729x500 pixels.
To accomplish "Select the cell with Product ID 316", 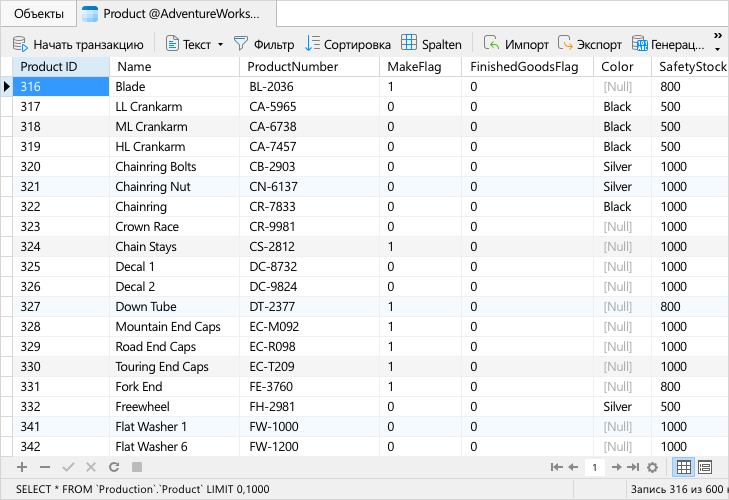I will [x=61, y=87].
